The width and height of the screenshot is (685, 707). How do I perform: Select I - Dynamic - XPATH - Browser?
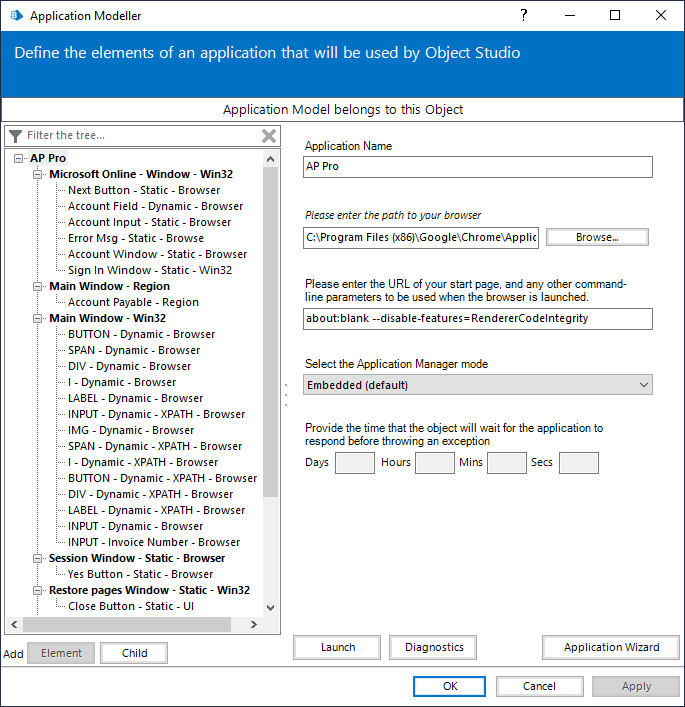tap(143, 463)
